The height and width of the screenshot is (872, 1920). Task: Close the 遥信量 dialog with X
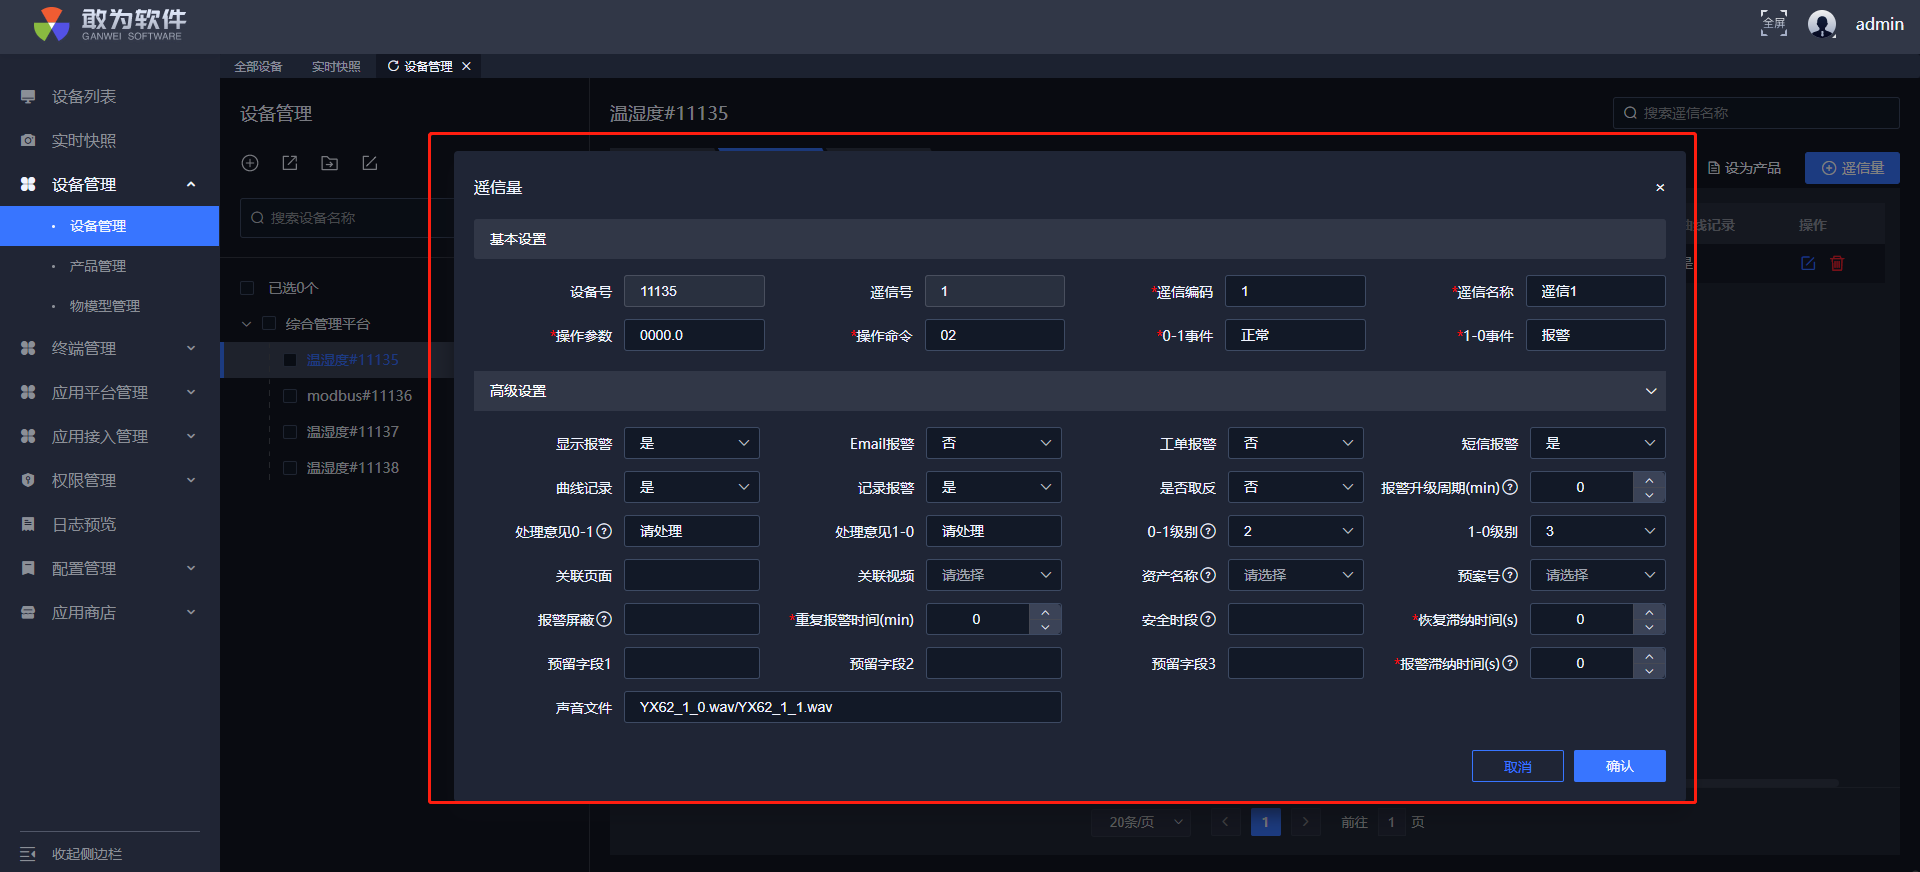pyautogui.click(x=1660, y=188)
